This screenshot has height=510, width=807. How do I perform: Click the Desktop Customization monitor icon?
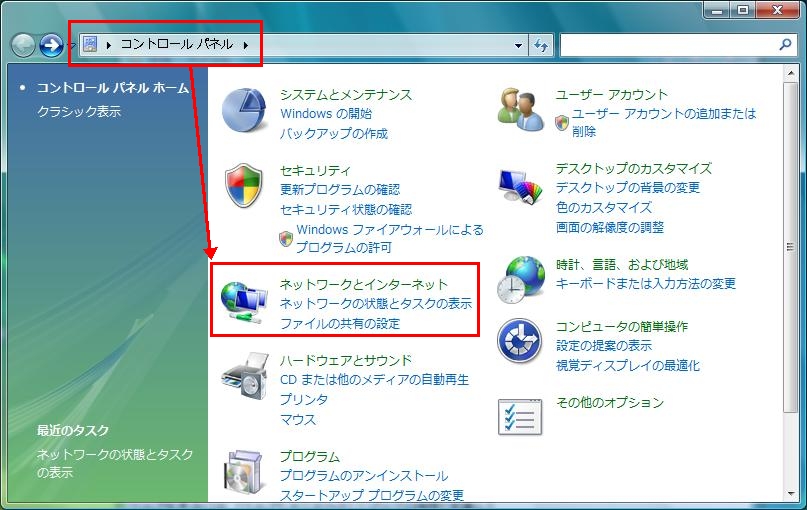pyautogui.click(x=520, y=186)
